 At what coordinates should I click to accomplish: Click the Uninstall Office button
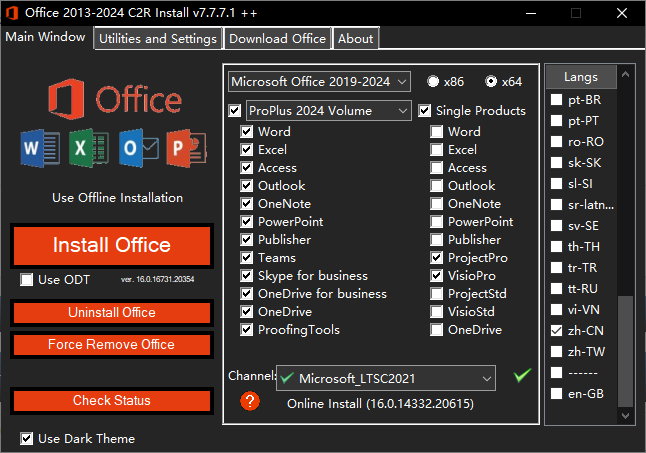point(112,313)
